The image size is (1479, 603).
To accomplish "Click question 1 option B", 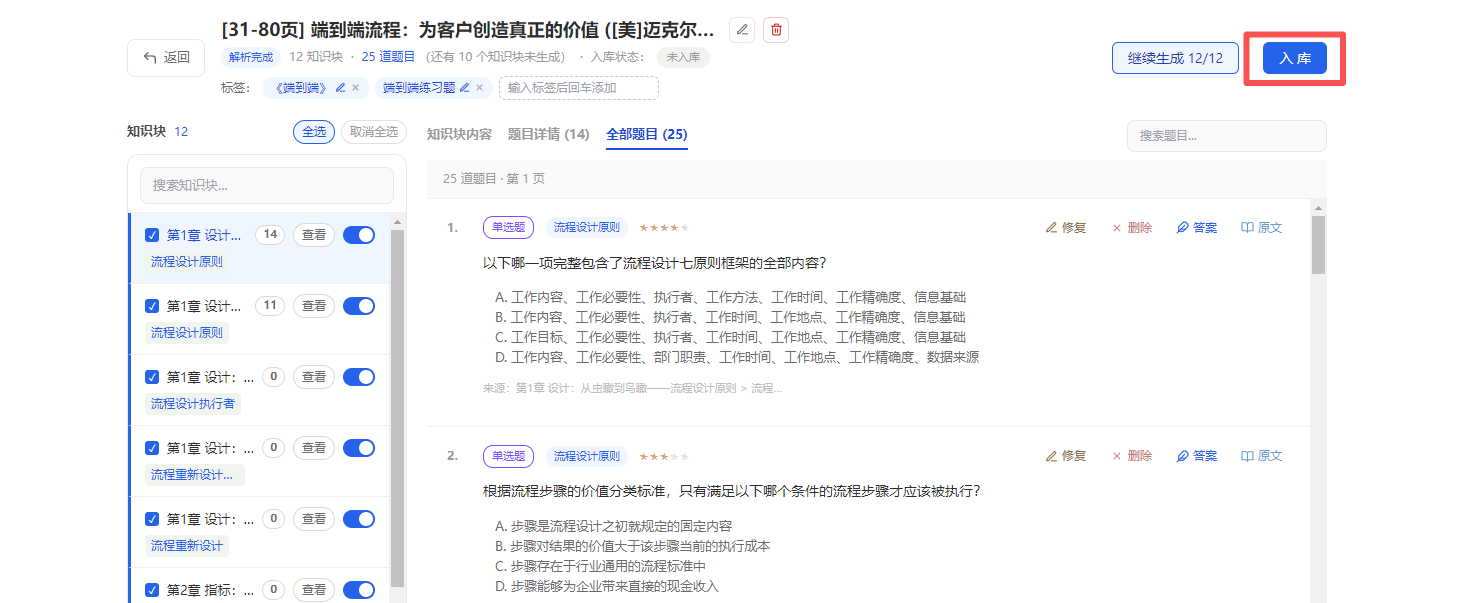I will pyautogui.click(x=730, y=317).
